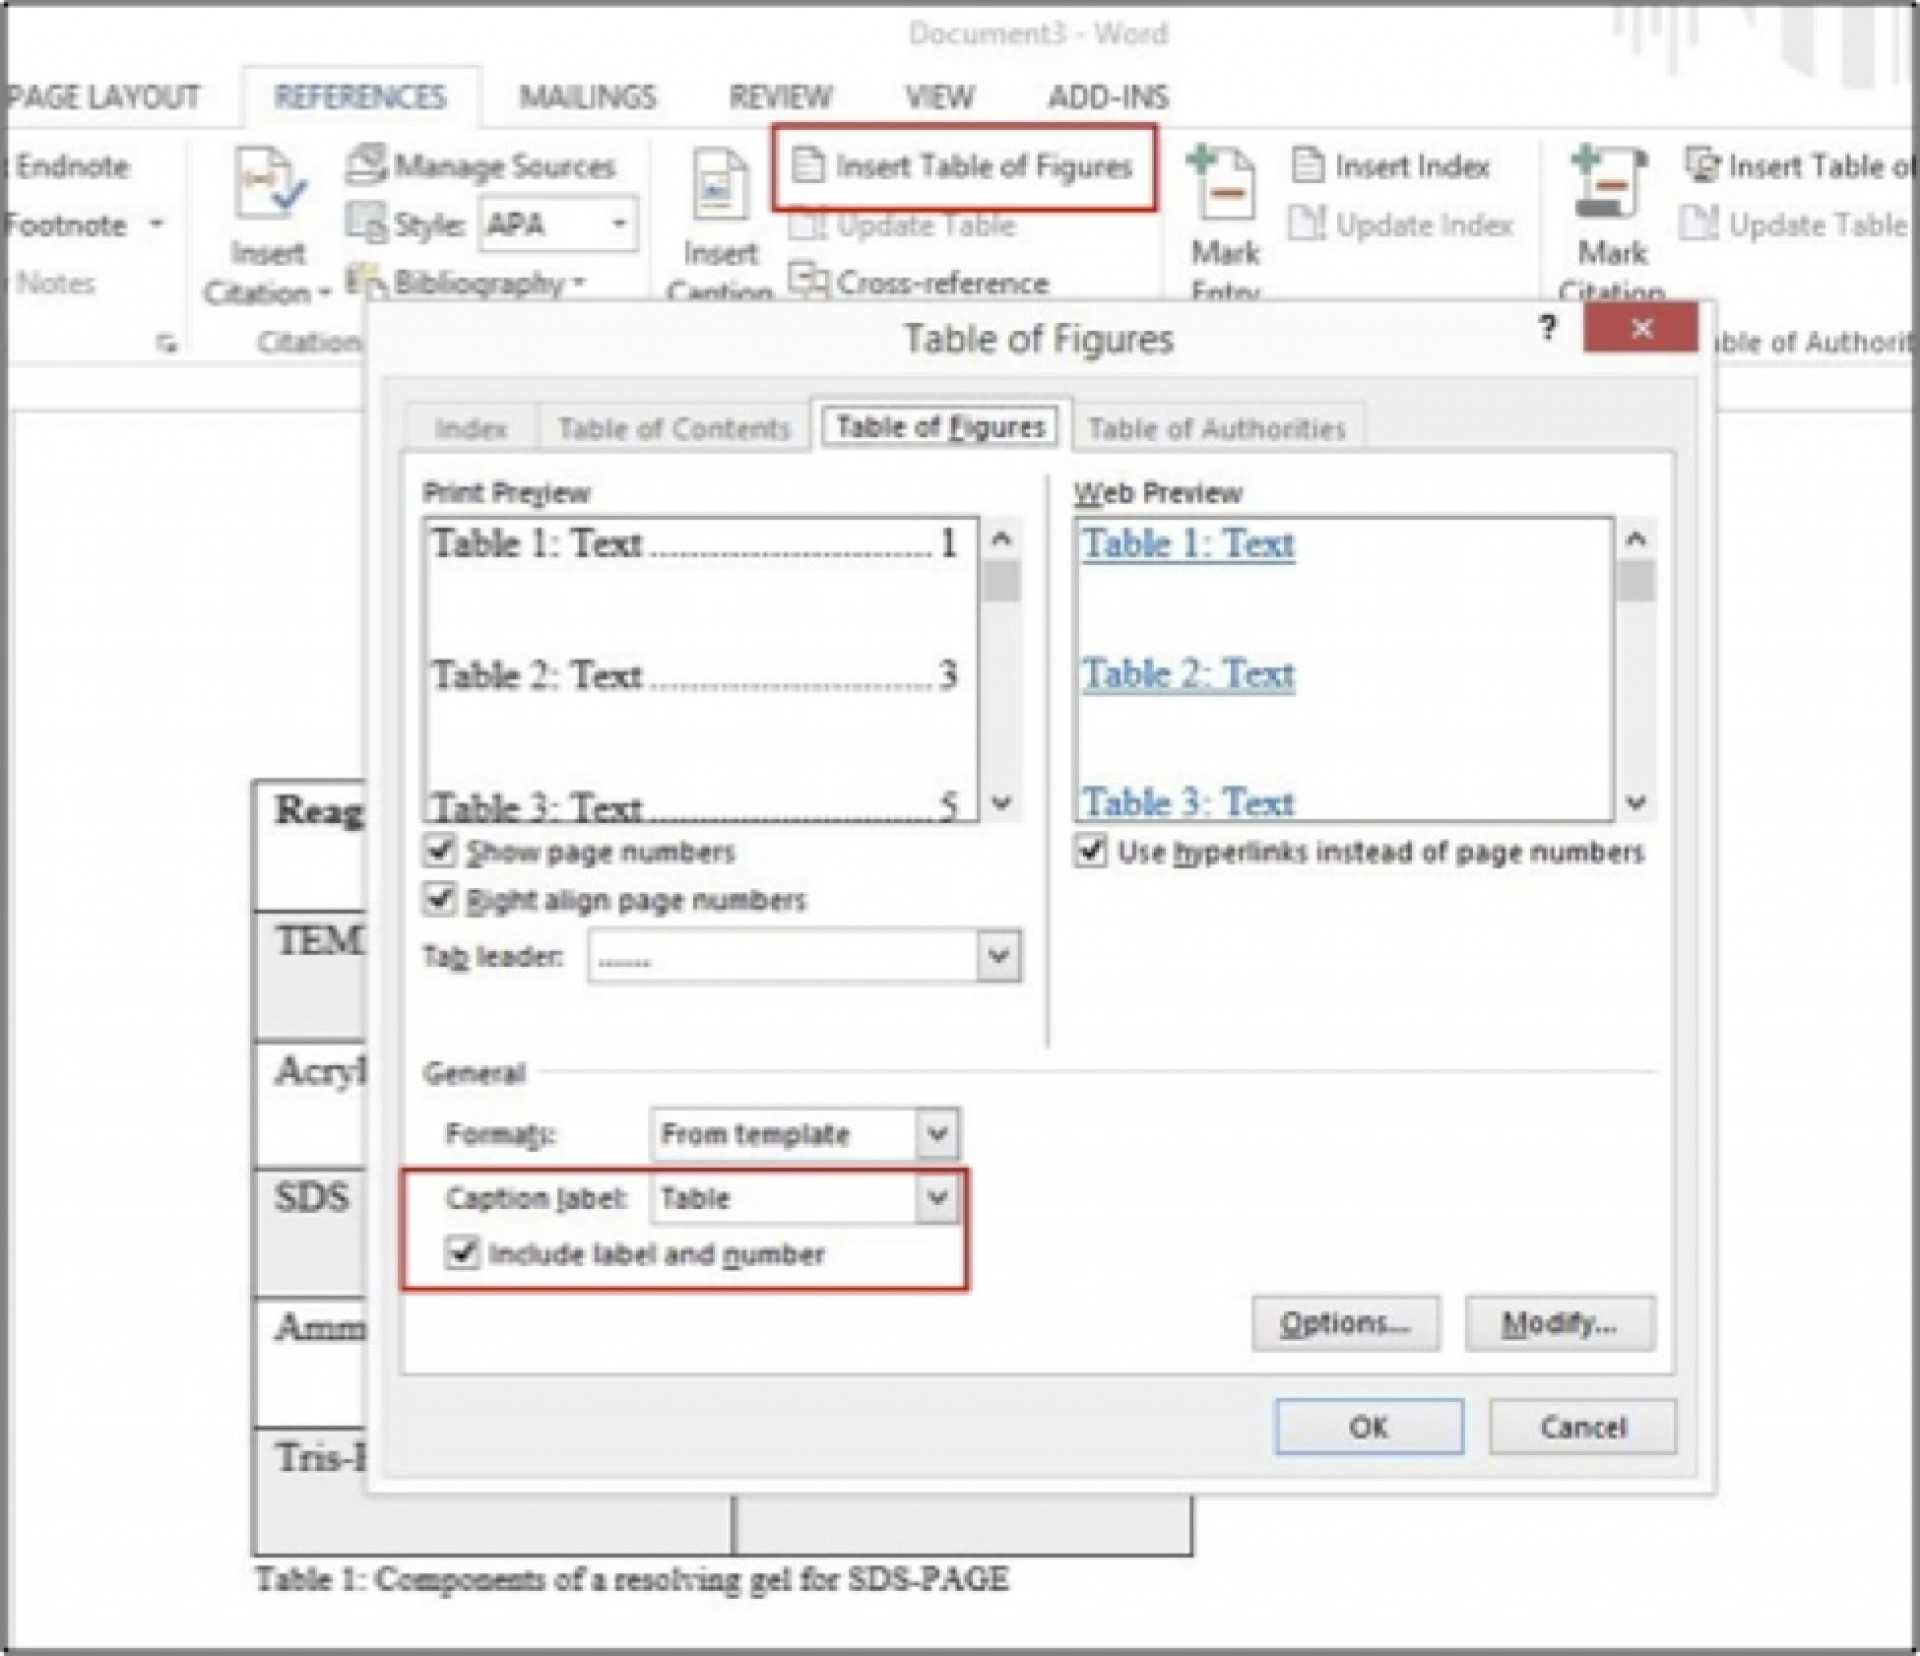Open the Mailings ribbon tab
Screen dimensions: 1920x1656
click(588, 97)
